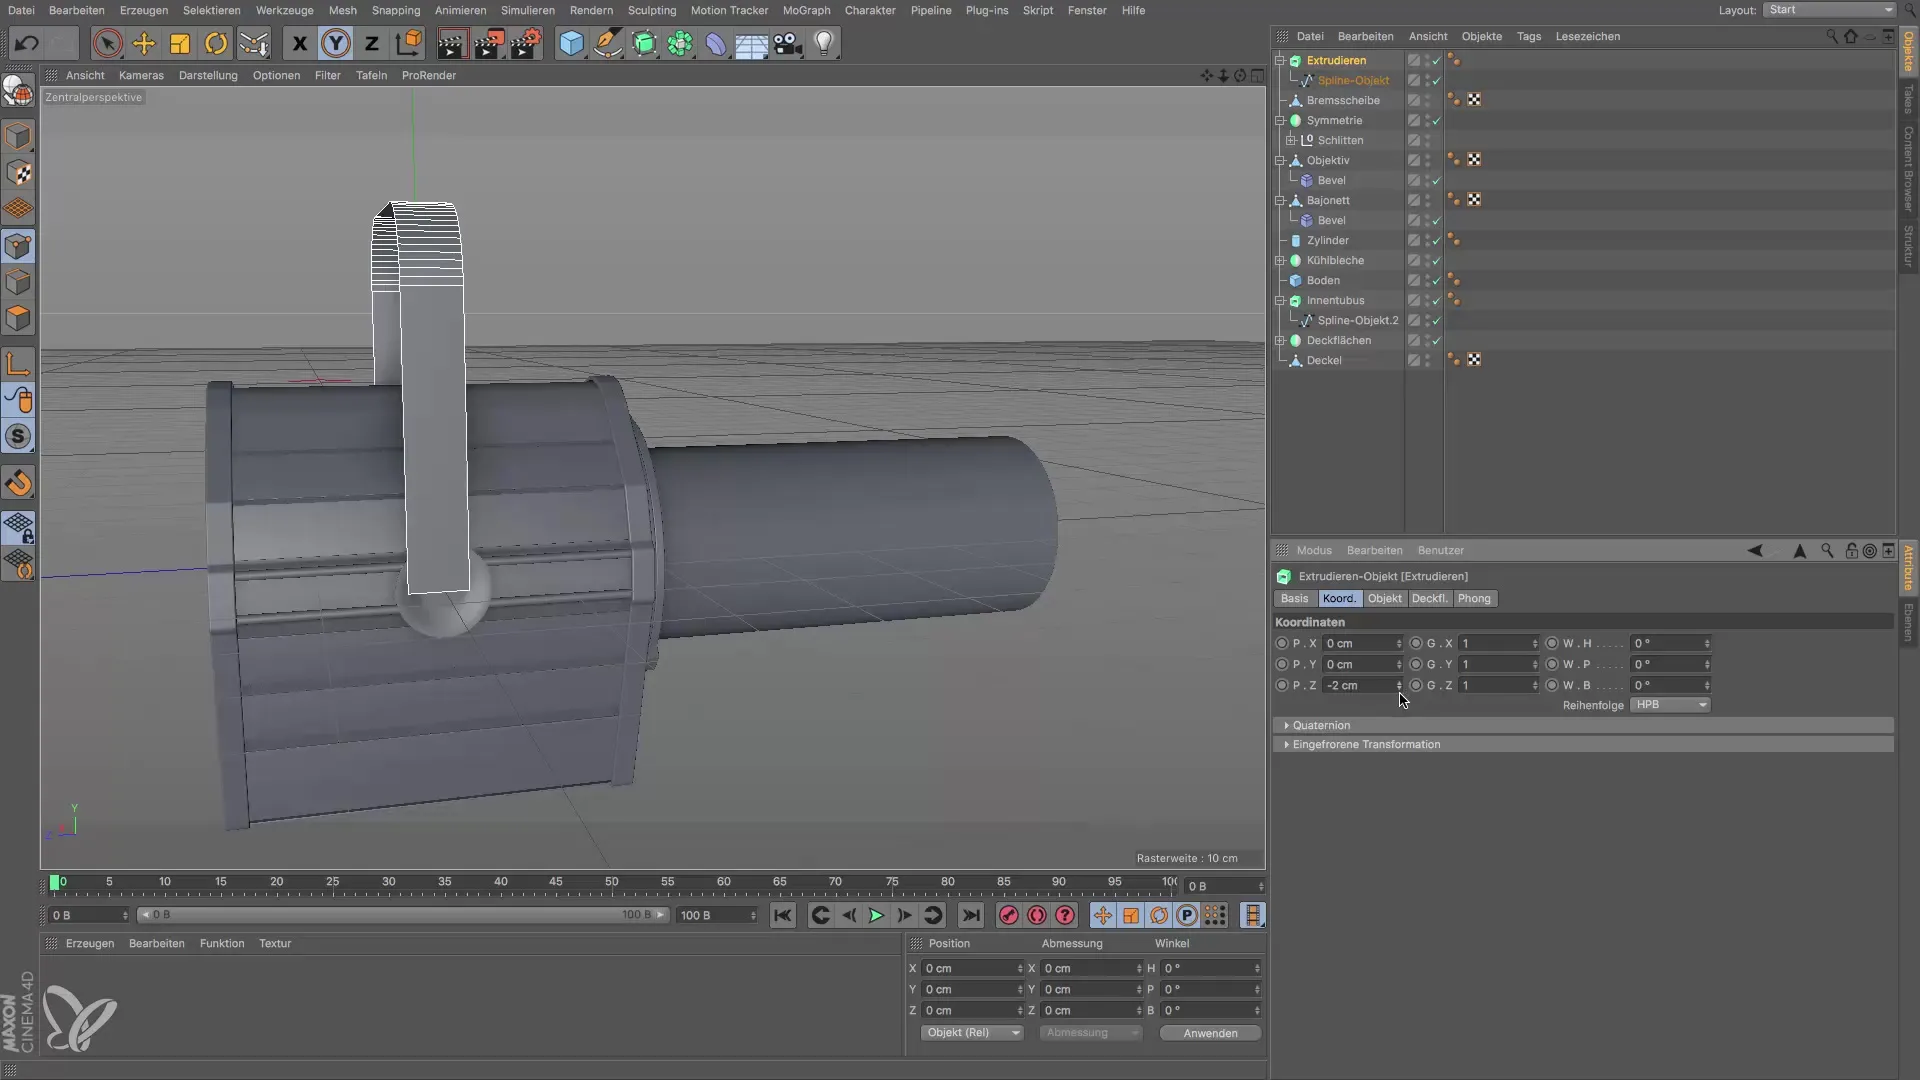Image resolution: width=1920 pixels, height=1080 pixels.
Task: Switch to Texture mode in left palette
Action: [x=18, y=173]
